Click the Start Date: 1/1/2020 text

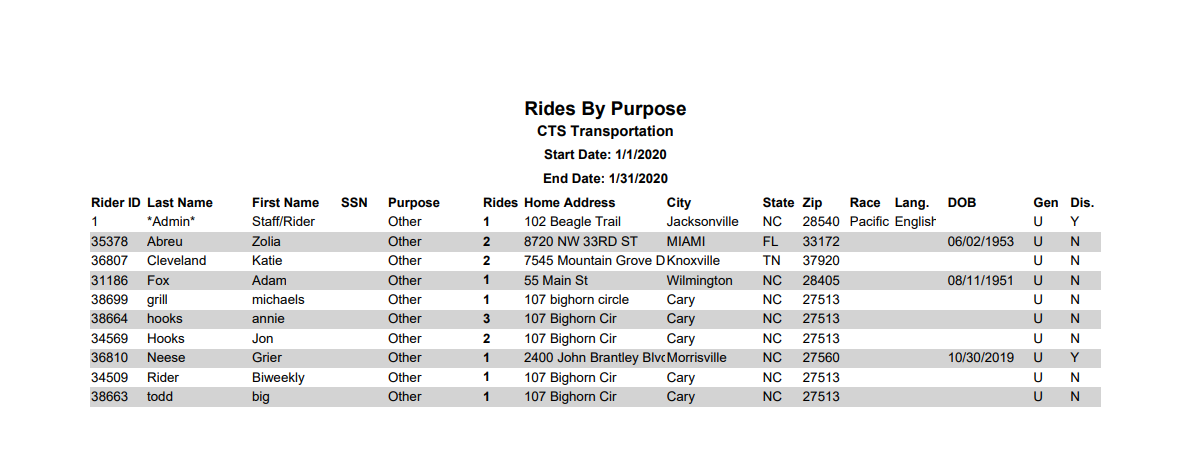tap(605, 155)
